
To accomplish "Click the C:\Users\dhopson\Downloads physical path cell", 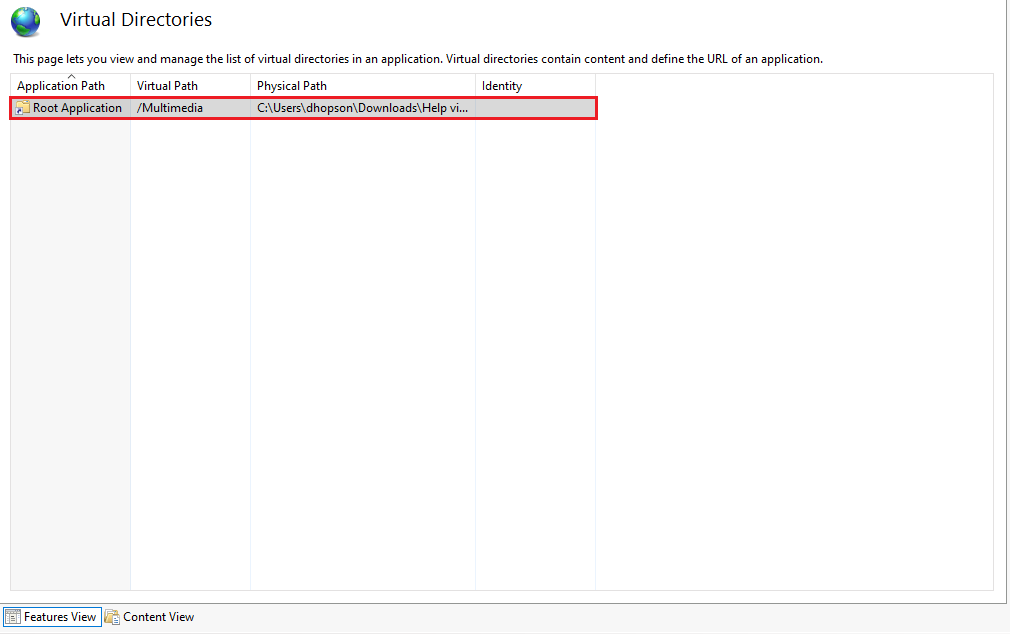I will (x=363, y=108).
